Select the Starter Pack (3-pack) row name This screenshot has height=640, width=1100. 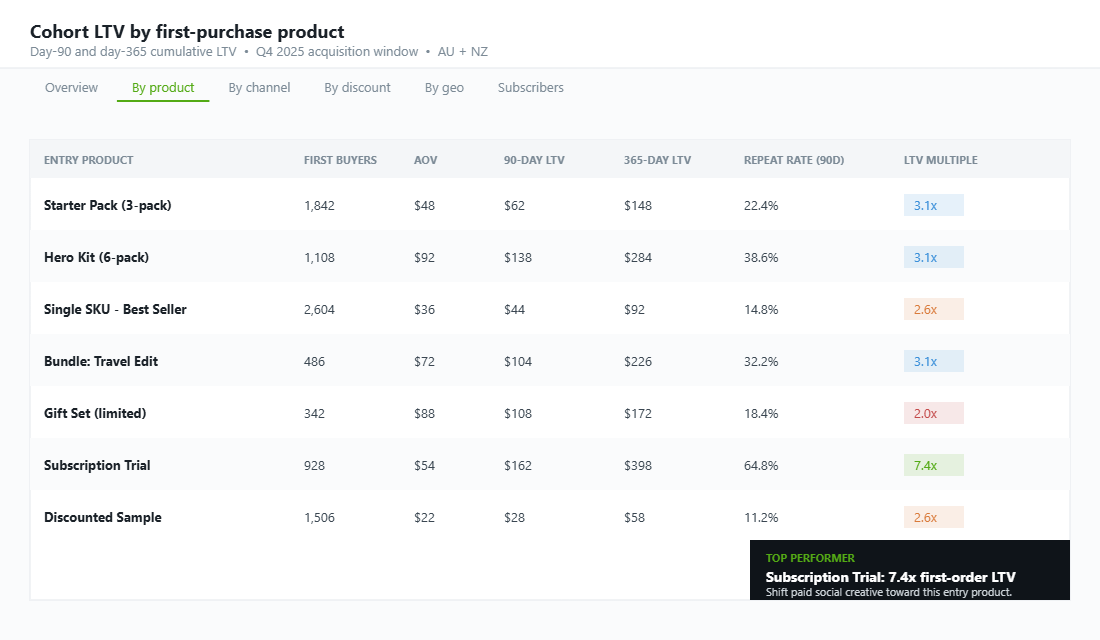click(107, 206)
